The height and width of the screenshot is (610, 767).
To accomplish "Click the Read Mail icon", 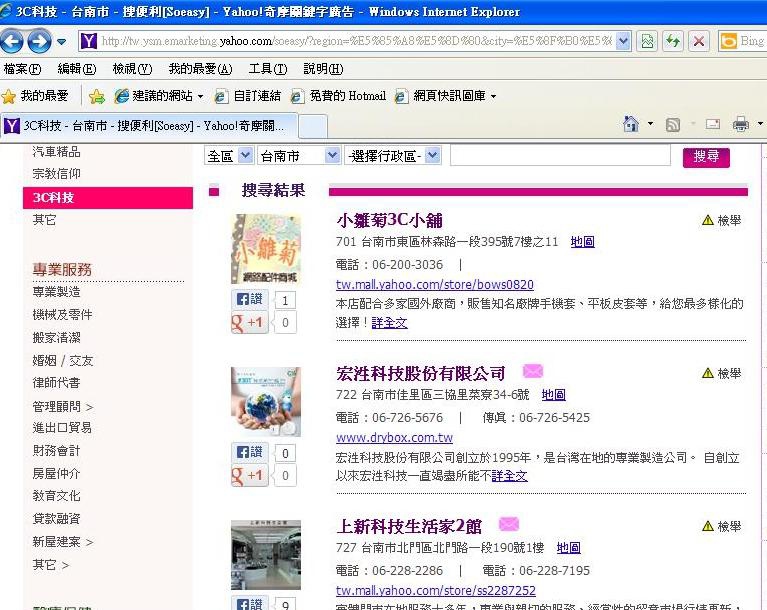I will [x=713, y=125].
